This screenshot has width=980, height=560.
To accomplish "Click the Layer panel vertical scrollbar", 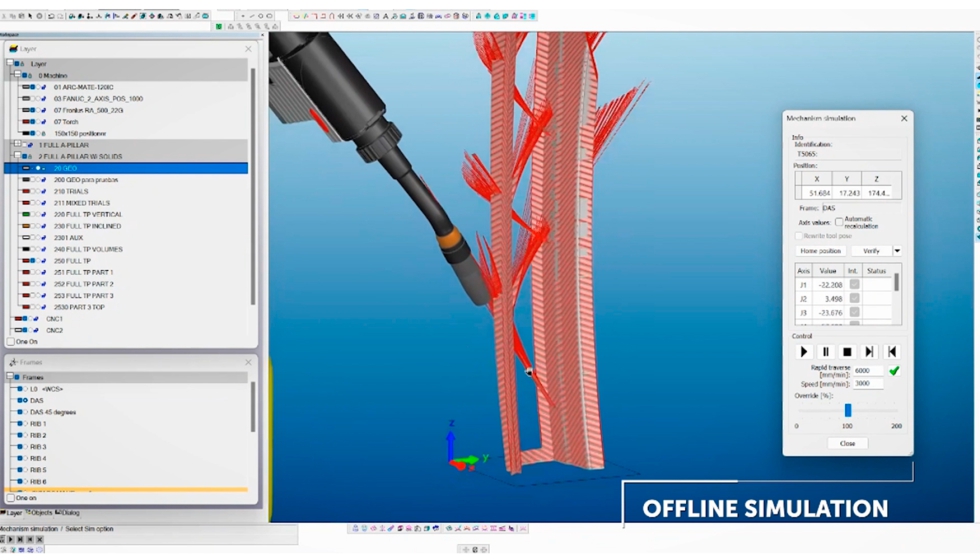I will (253, 188).
